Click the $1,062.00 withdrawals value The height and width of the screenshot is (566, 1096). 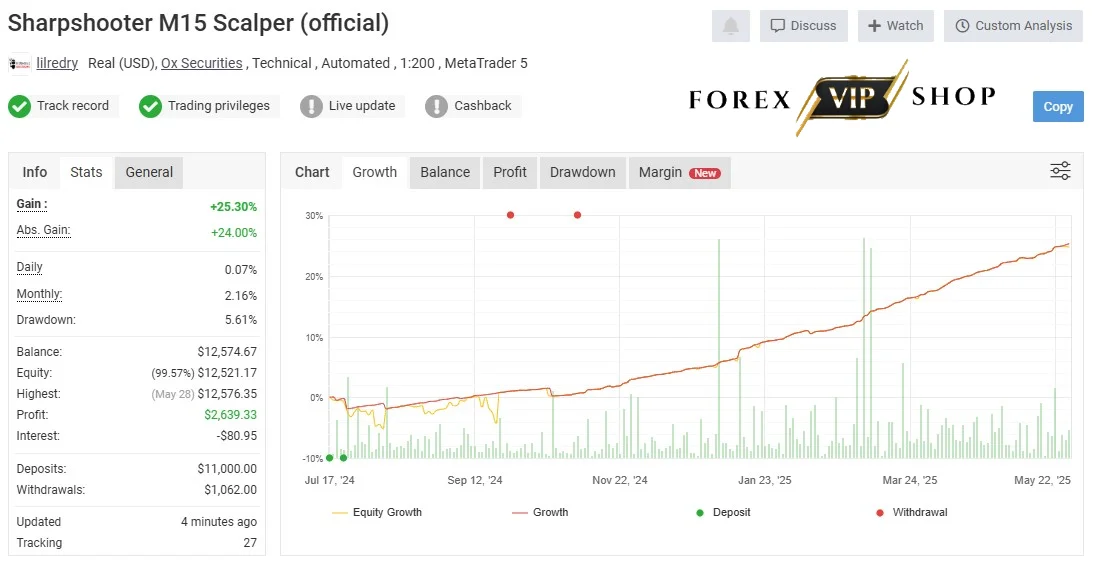(x=231, y=490)
